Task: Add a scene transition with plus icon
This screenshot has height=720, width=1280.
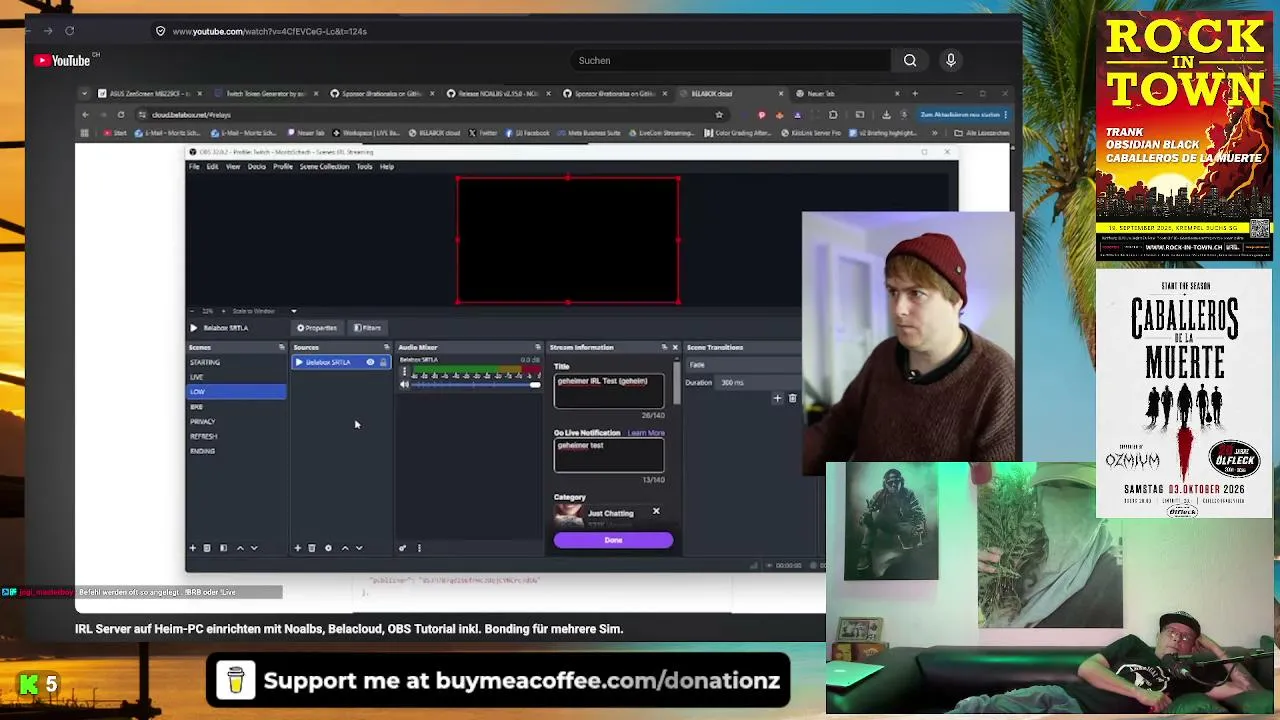Action: pos(777,398)
